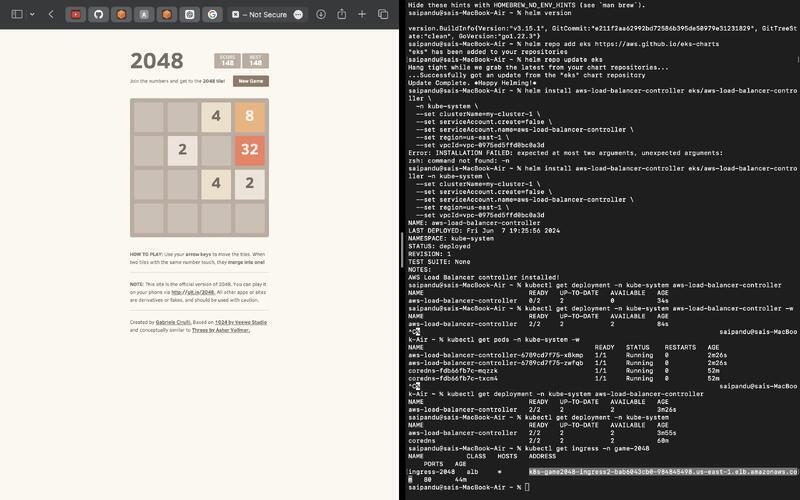Show downloads in Safari toolbar
Image resolution: width=800 pixels, height=500 pixels.
pyautogui.click(x=321, y=14)
